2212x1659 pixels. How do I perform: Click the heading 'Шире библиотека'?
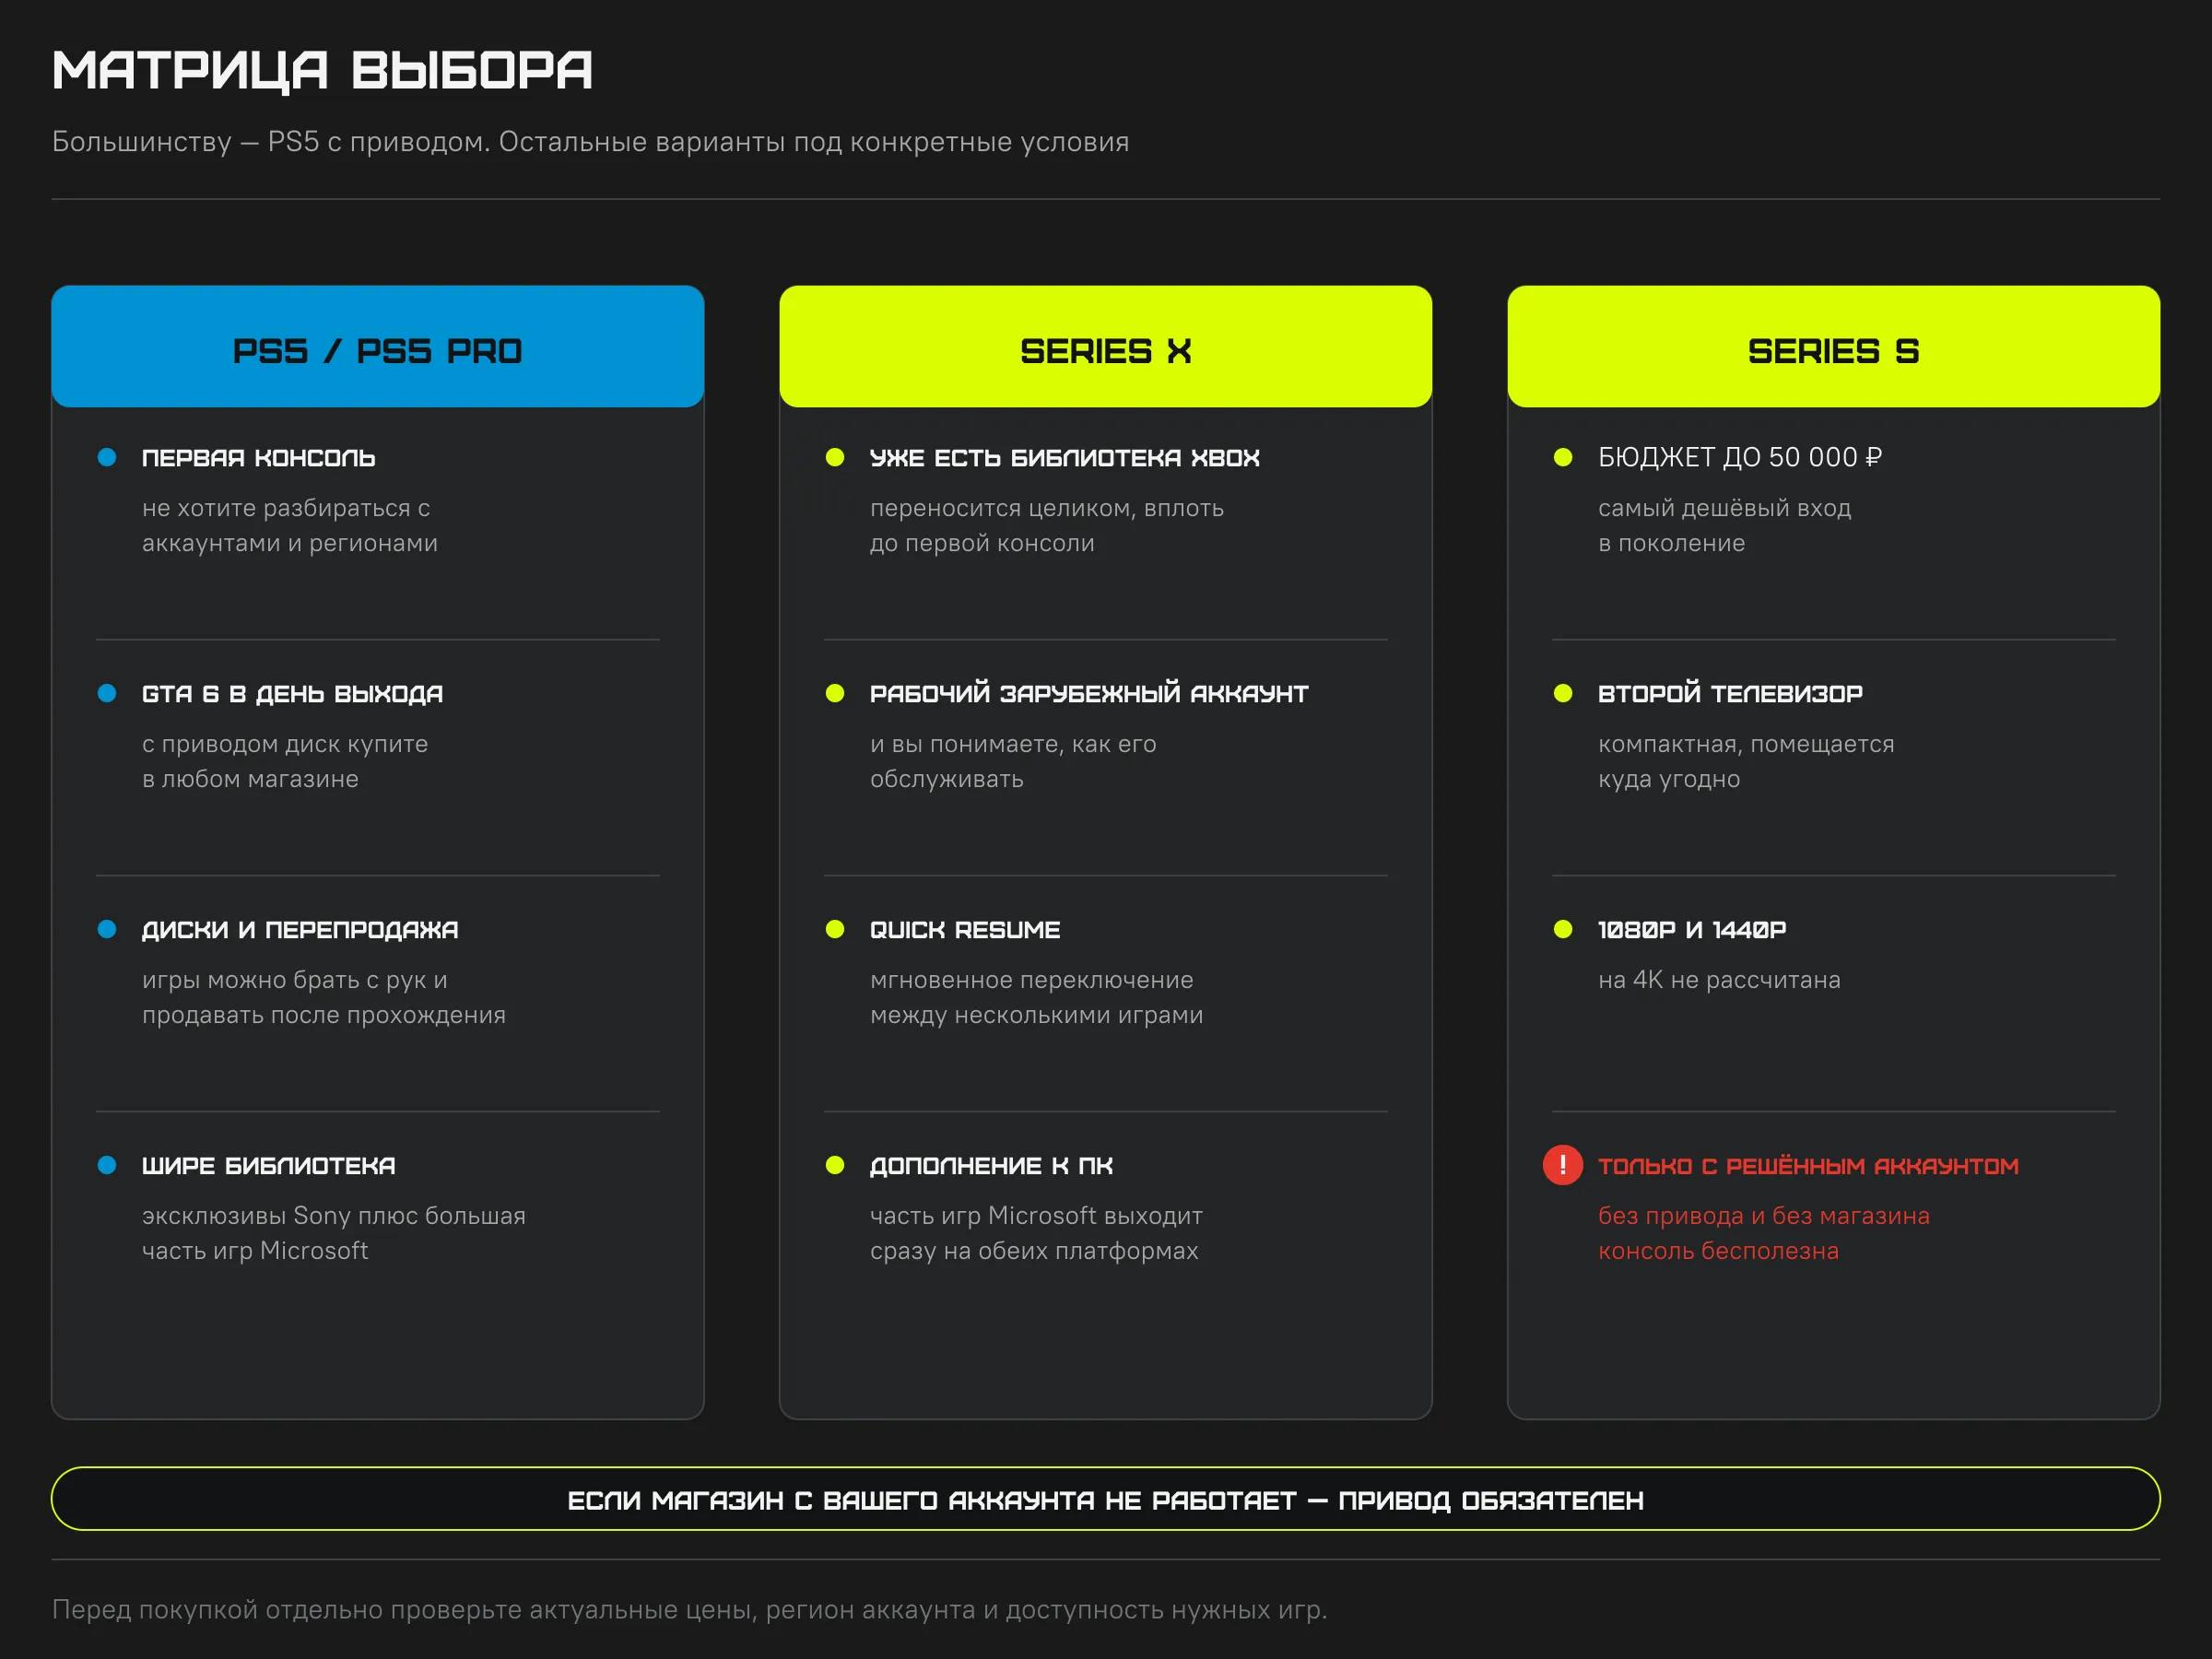click(268, 1166)
